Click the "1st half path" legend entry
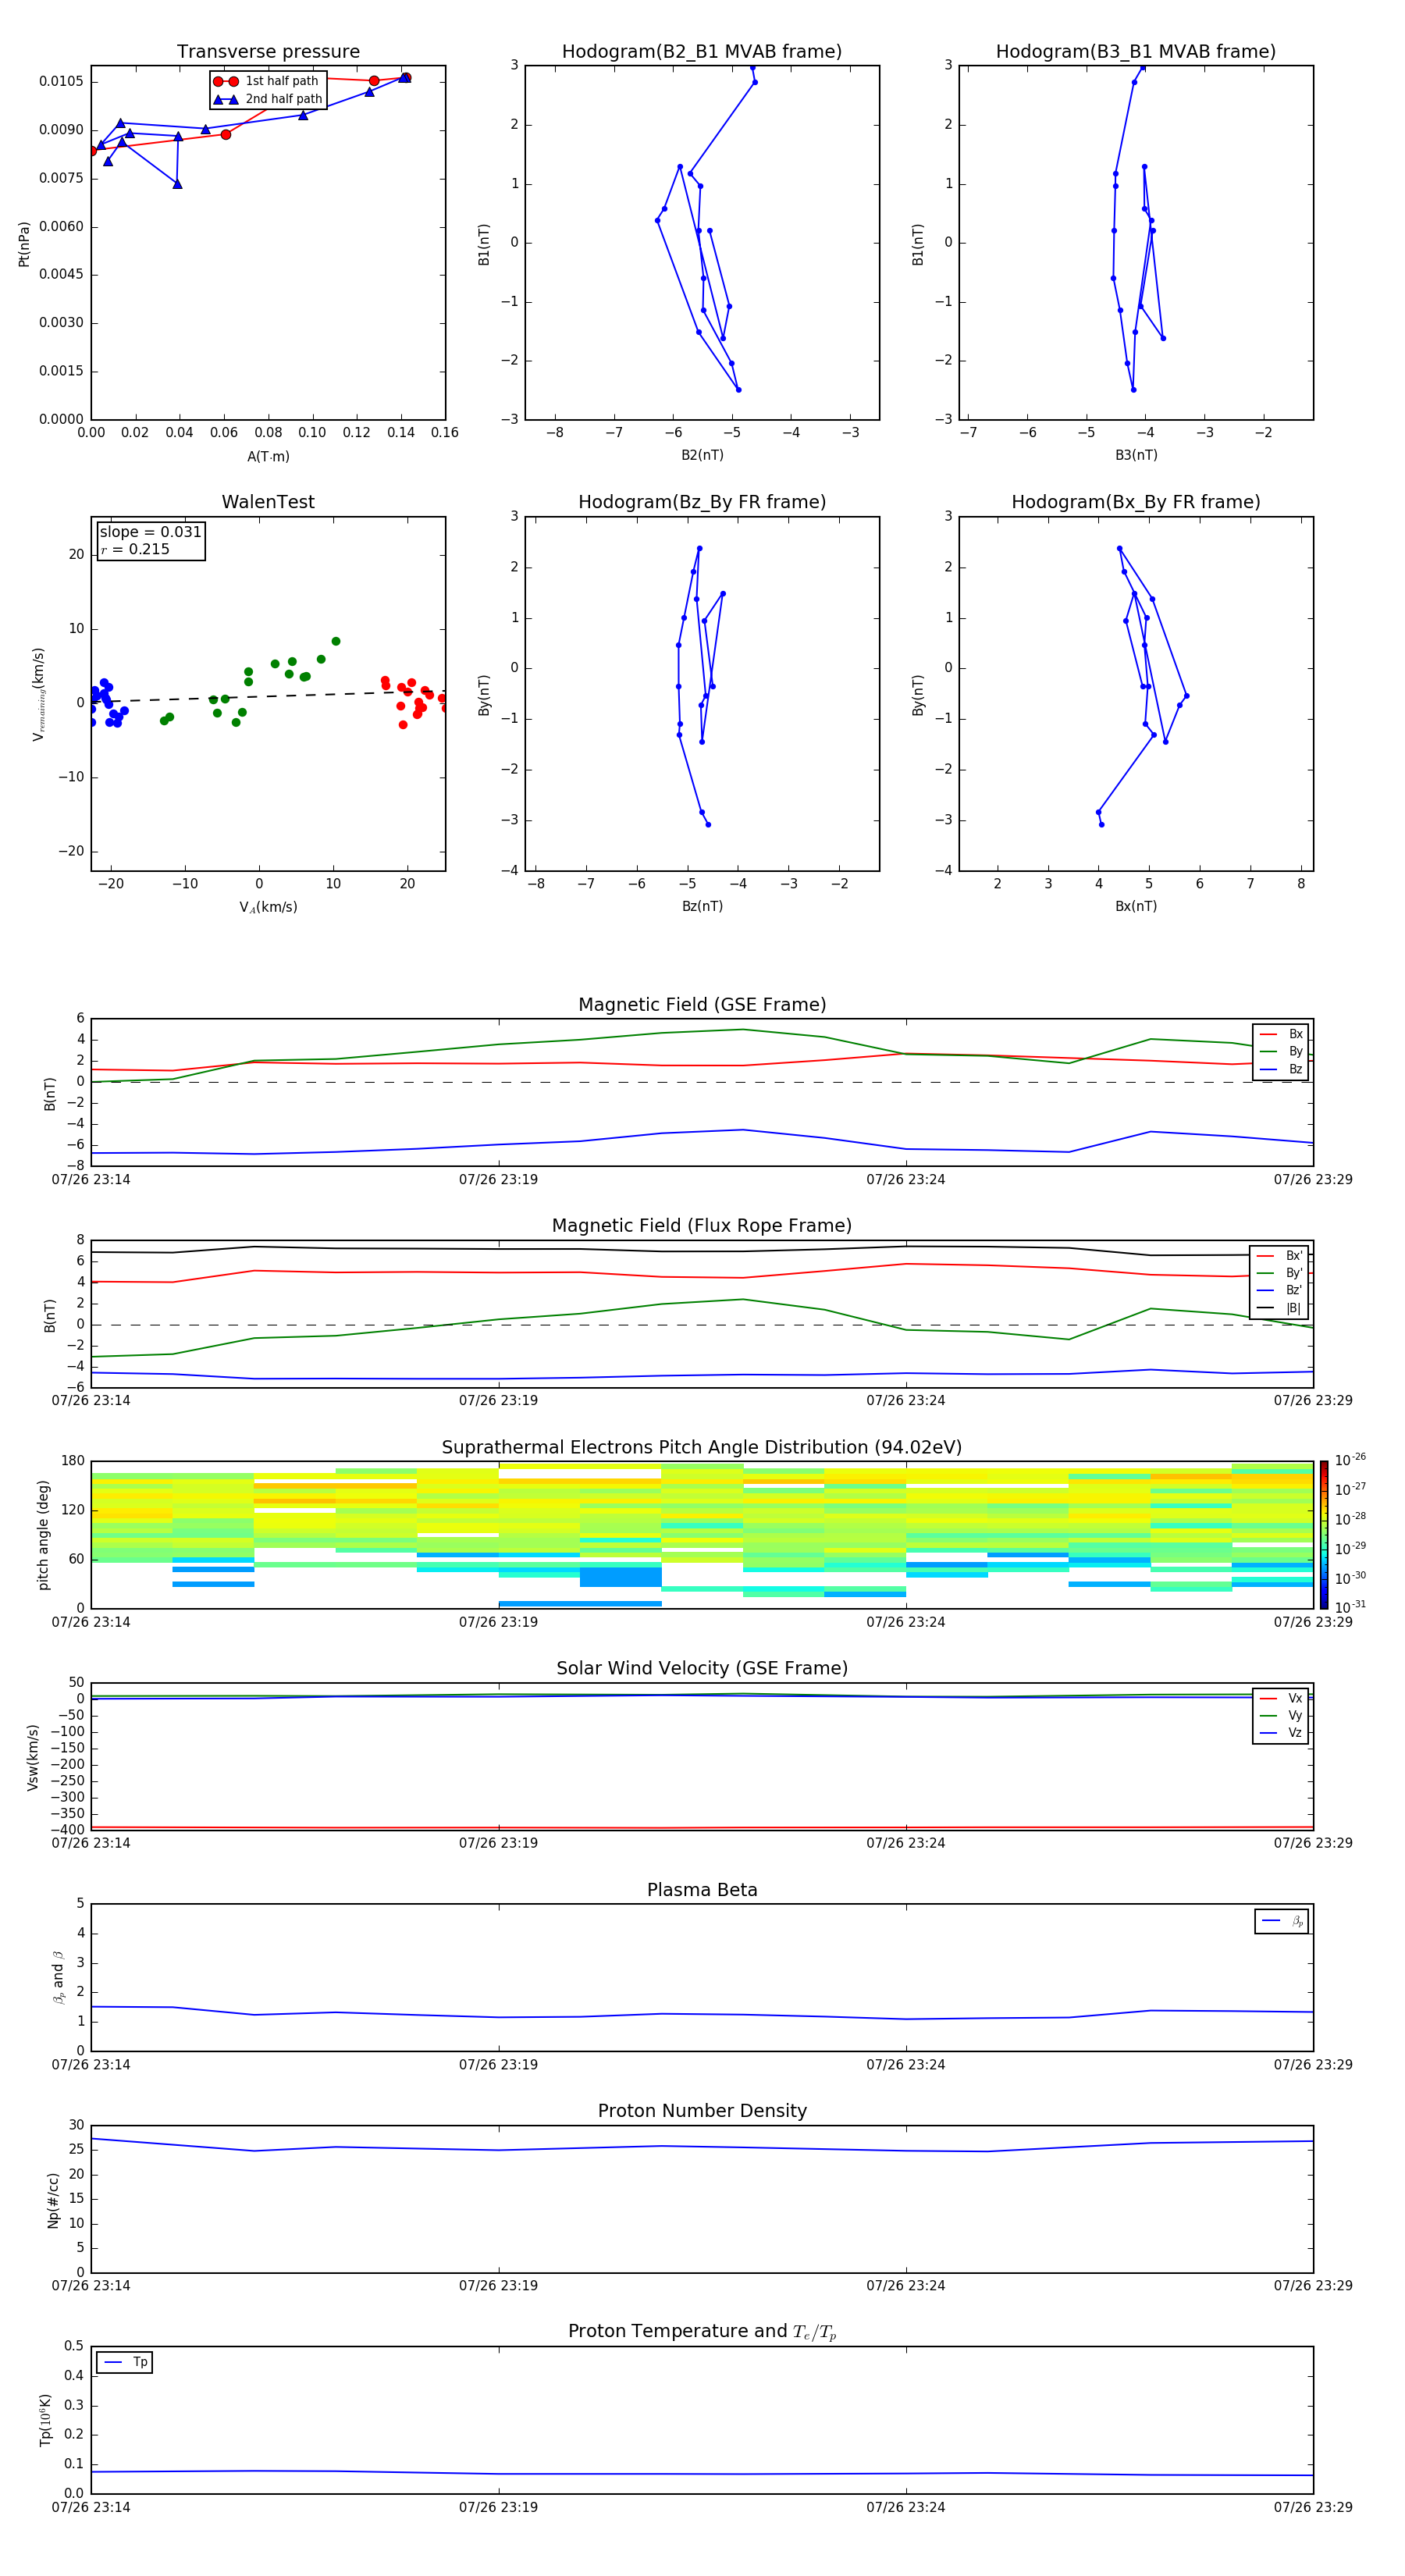Screen dimensions: 1405x2576 266,81
